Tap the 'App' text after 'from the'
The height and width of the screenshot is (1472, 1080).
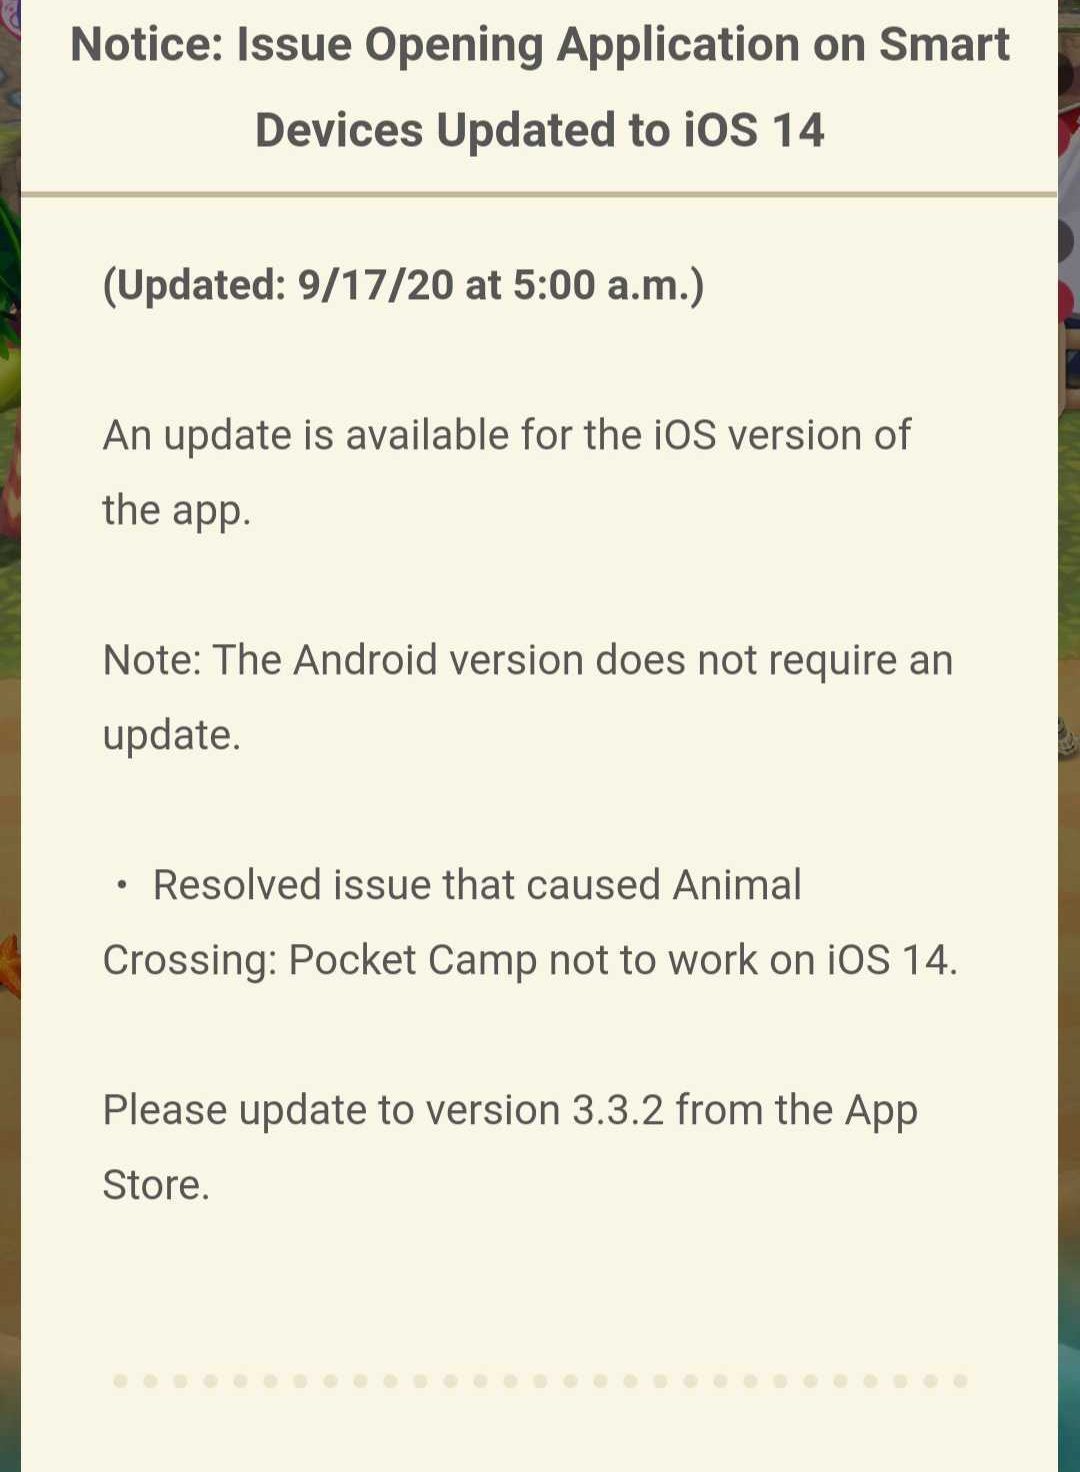(x=881, y=1111)
